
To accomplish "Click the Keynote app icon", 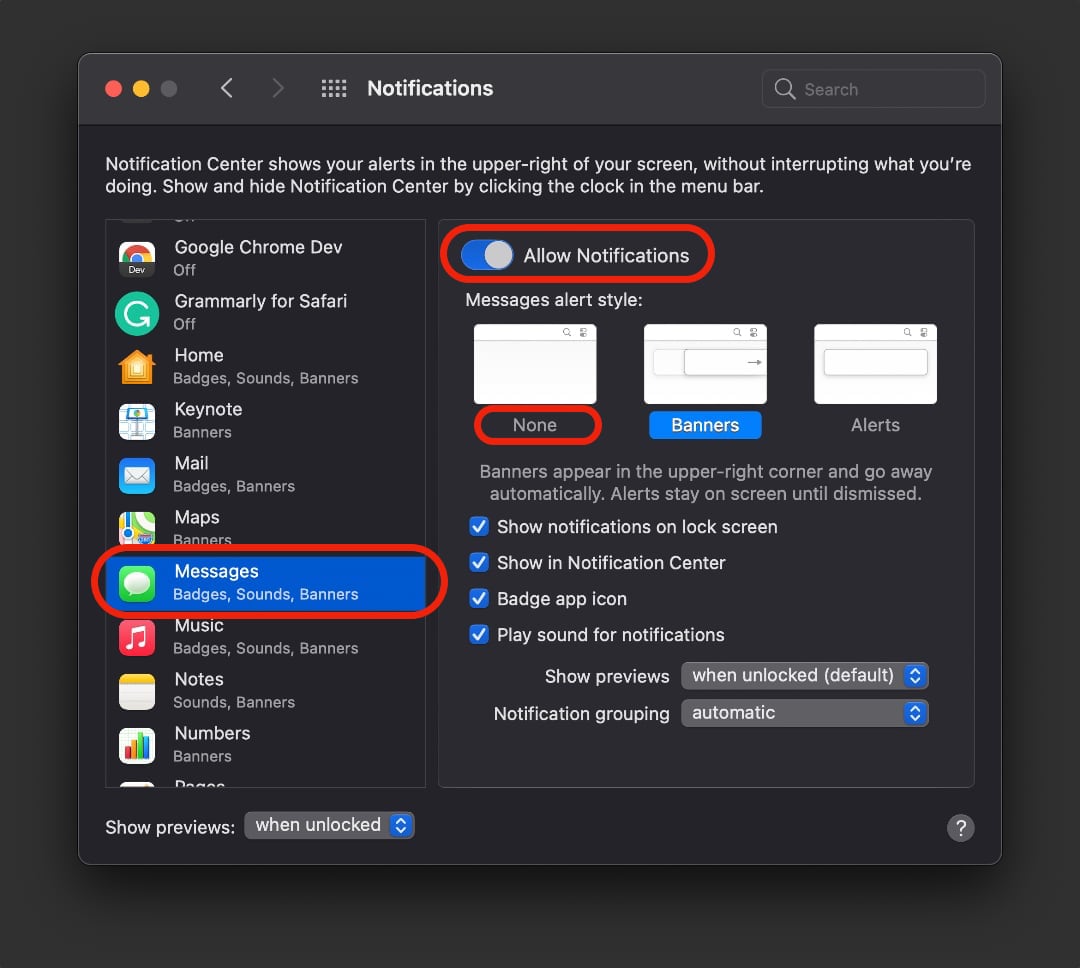I will click(137, 421).
